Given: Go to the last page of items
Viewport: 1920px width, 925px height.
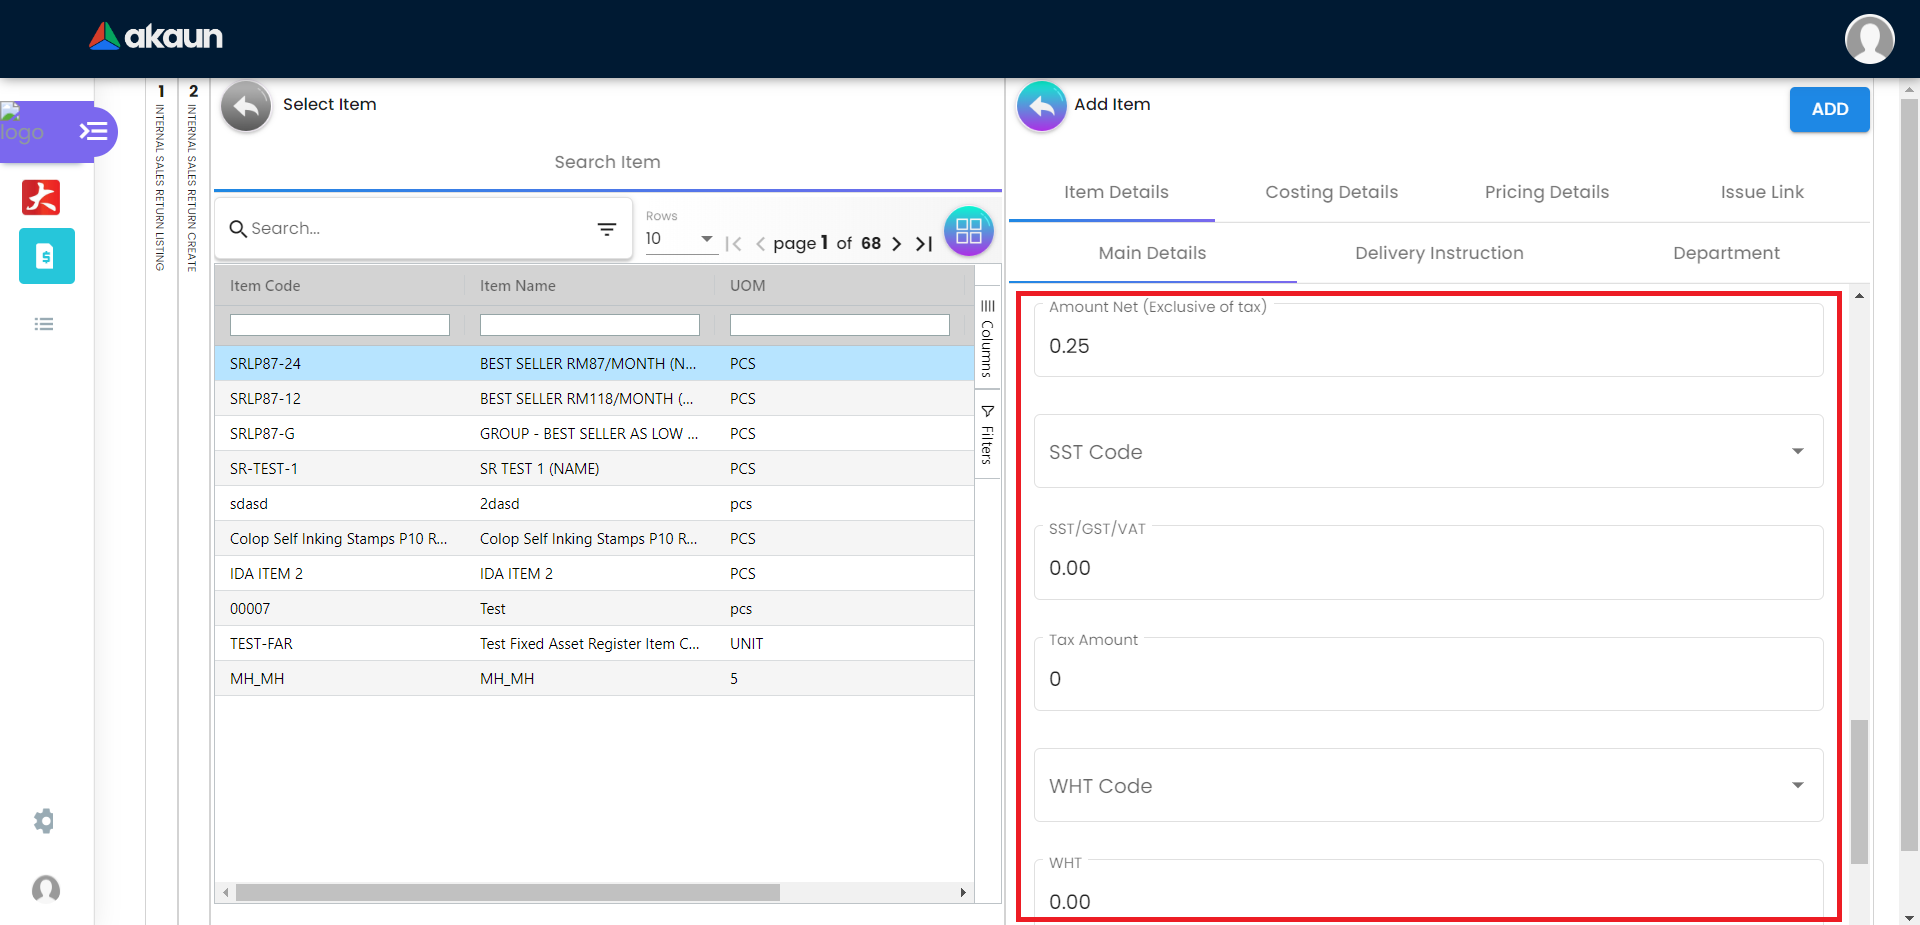Looking at the screenshot, I should point(924,243).
